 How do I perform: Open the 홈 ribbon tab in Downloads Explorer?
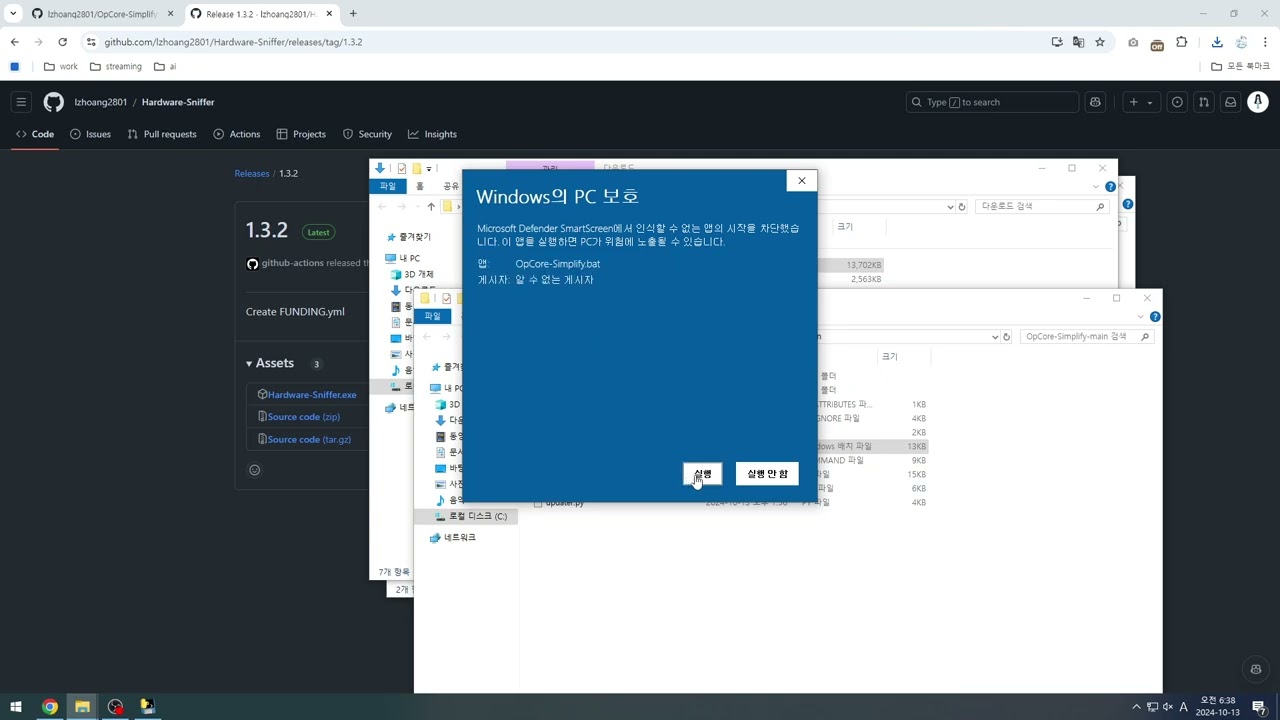point(420,186)
